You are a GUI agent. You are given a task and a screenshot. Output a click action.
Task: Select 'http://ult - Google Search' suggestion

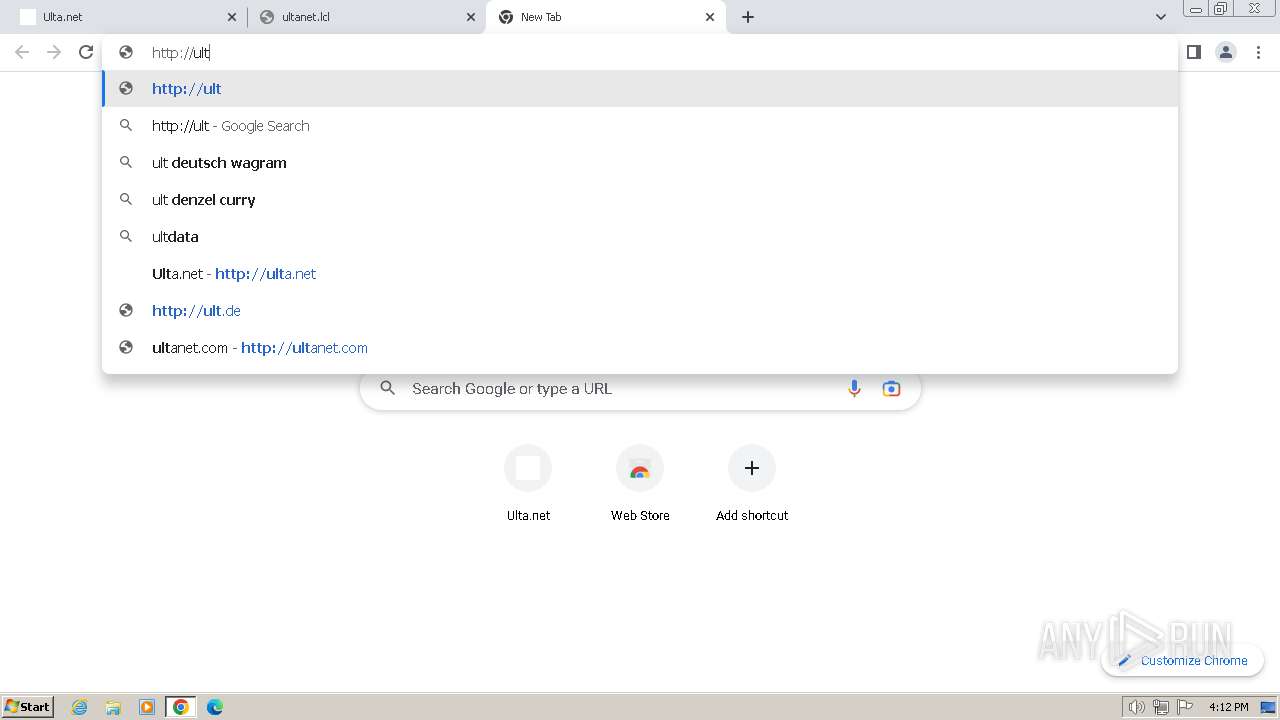click(x=640, y=125)
